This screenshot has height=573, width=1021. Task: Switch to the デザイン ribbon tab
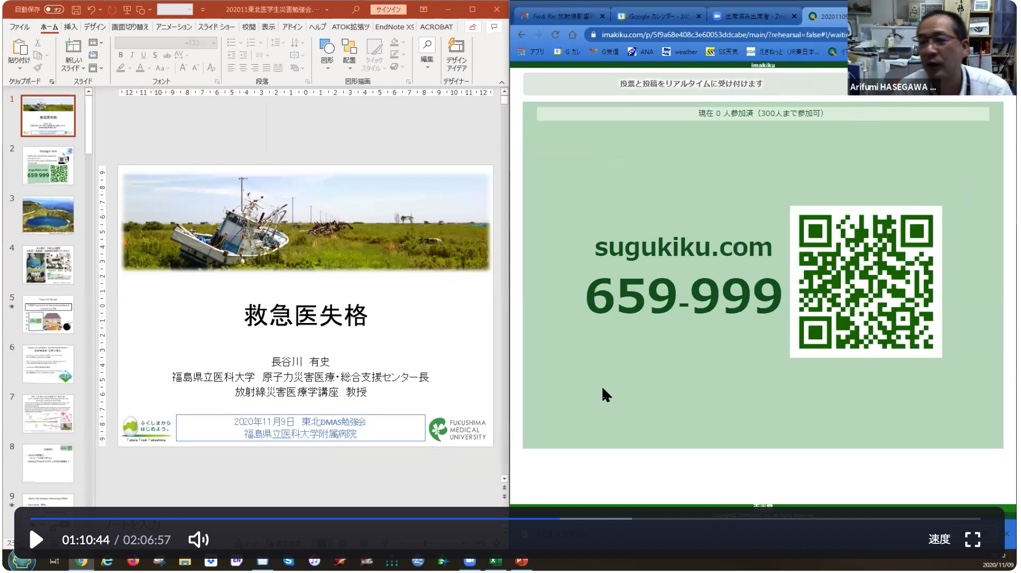[x=94, y=27]
